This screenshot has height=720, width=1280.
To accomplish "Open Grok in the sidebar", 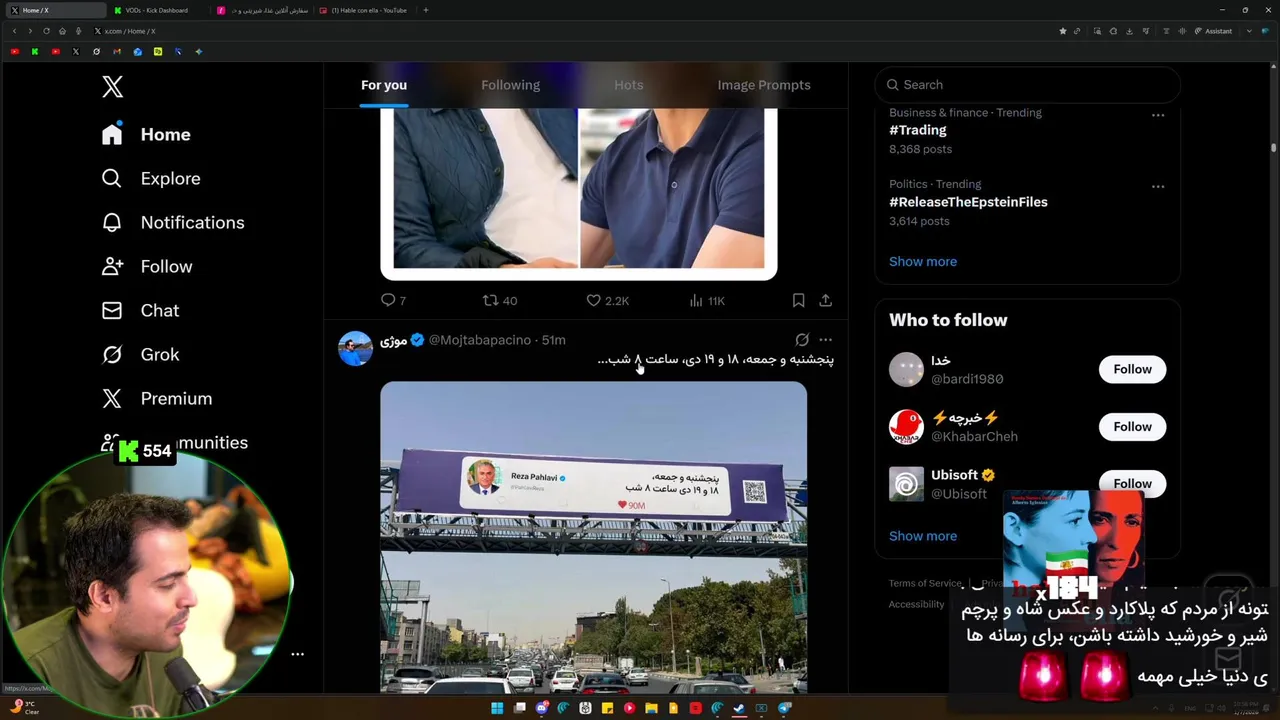I will (x=140, y=354).
